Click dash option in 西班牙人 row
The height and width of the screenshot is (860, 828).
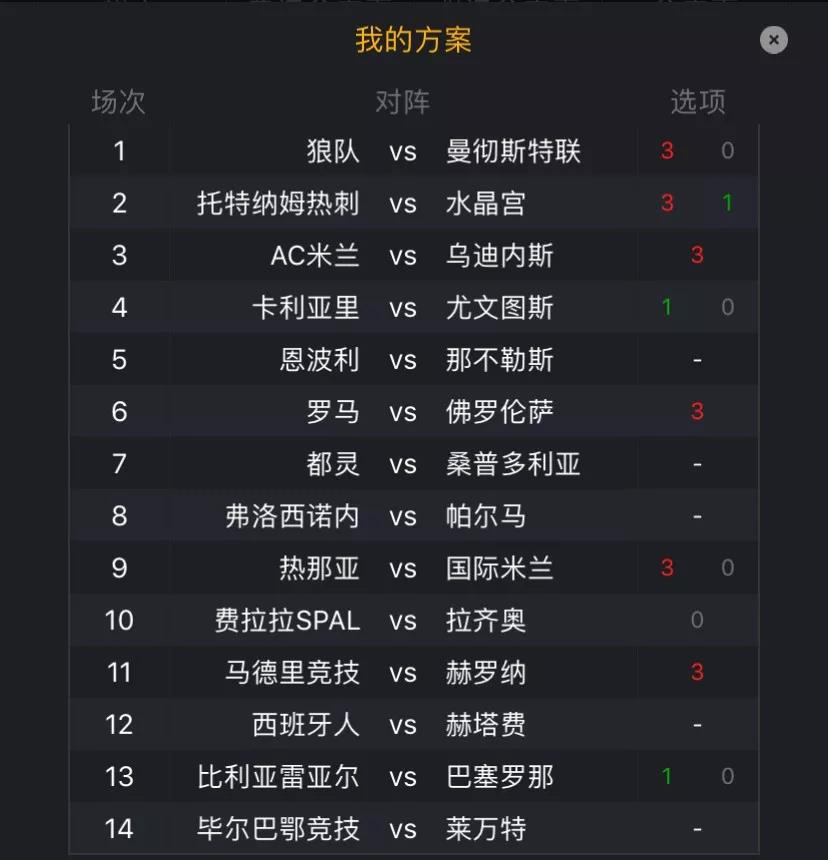click(x=697, y=725)
